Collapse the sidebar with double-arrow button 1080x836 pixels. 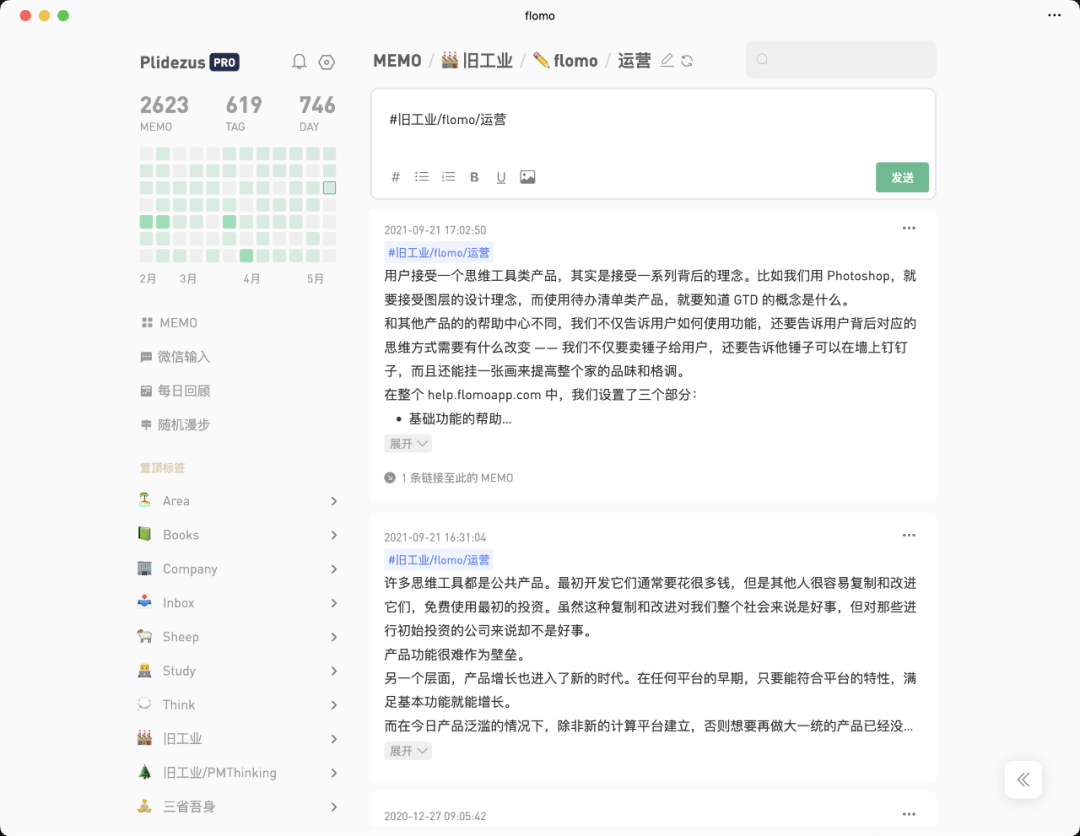point(1023,780)
